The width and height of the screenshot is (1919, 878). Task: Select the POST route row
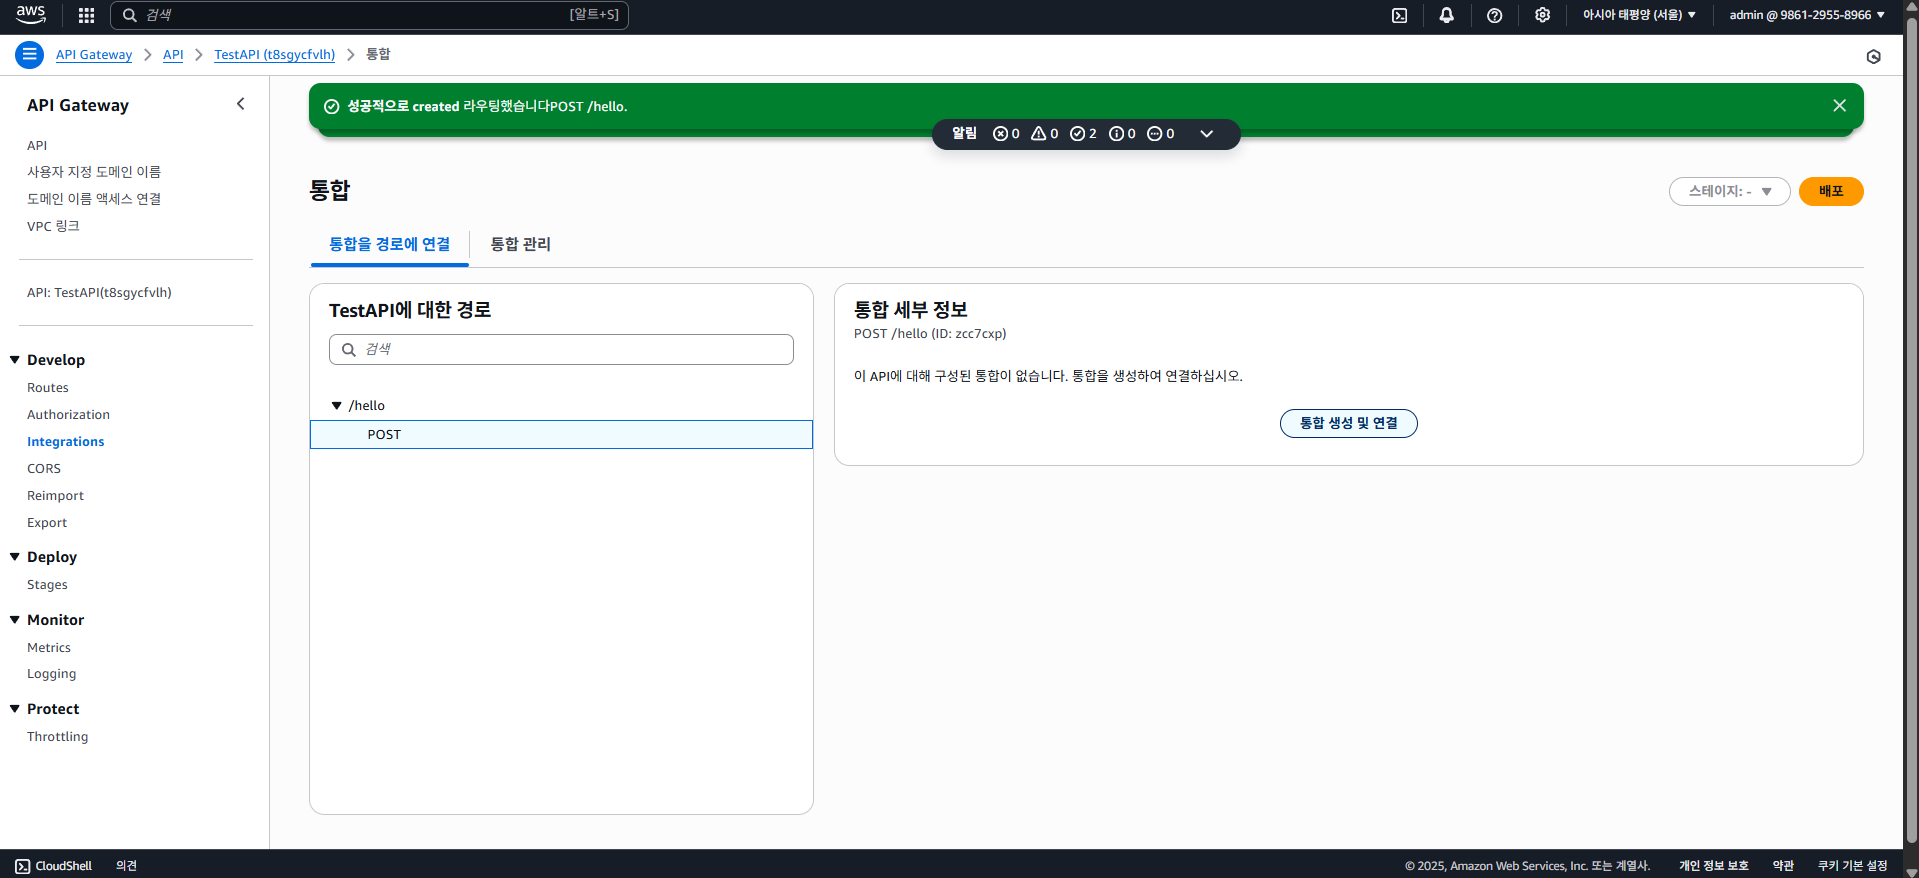561,435
